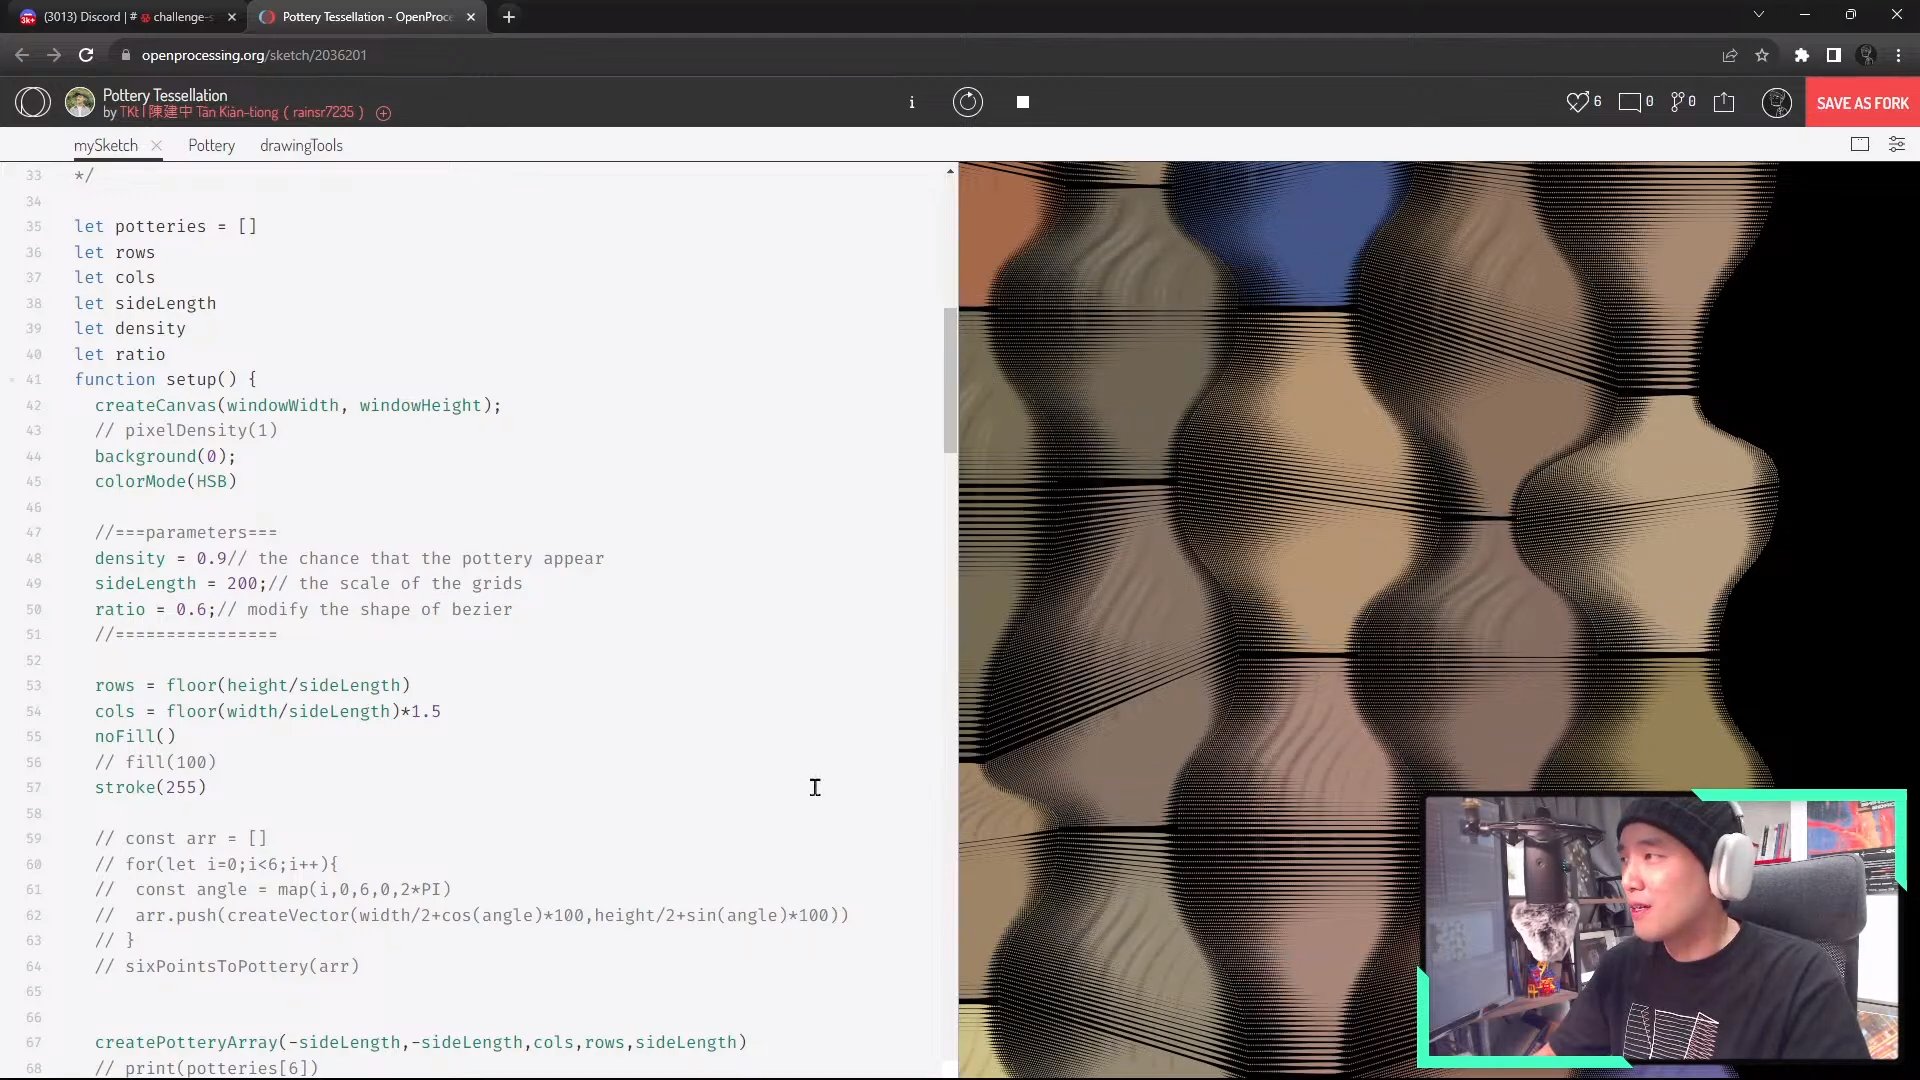Open the tab search chevron dropdown

1759,14
